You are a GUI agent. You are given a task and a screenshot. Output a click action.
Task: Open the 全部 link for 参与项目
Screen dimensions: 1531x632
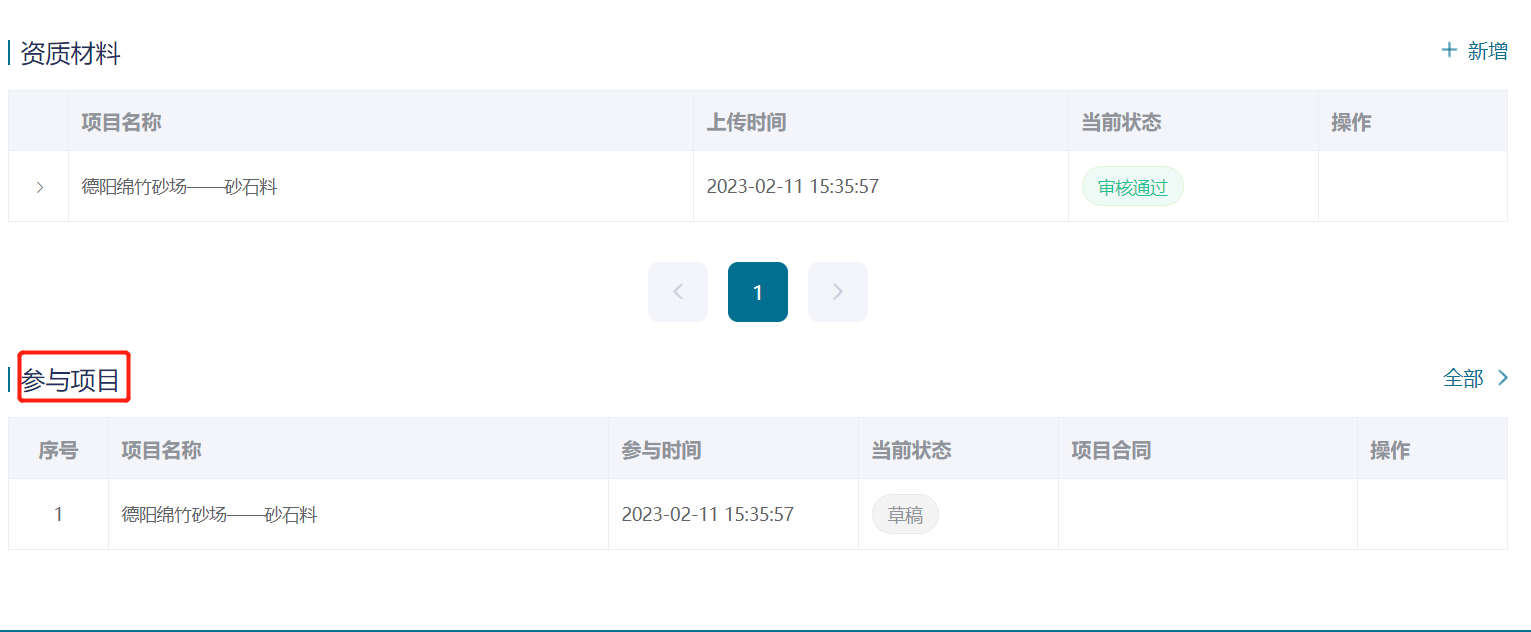click(x=1463, y=378)
